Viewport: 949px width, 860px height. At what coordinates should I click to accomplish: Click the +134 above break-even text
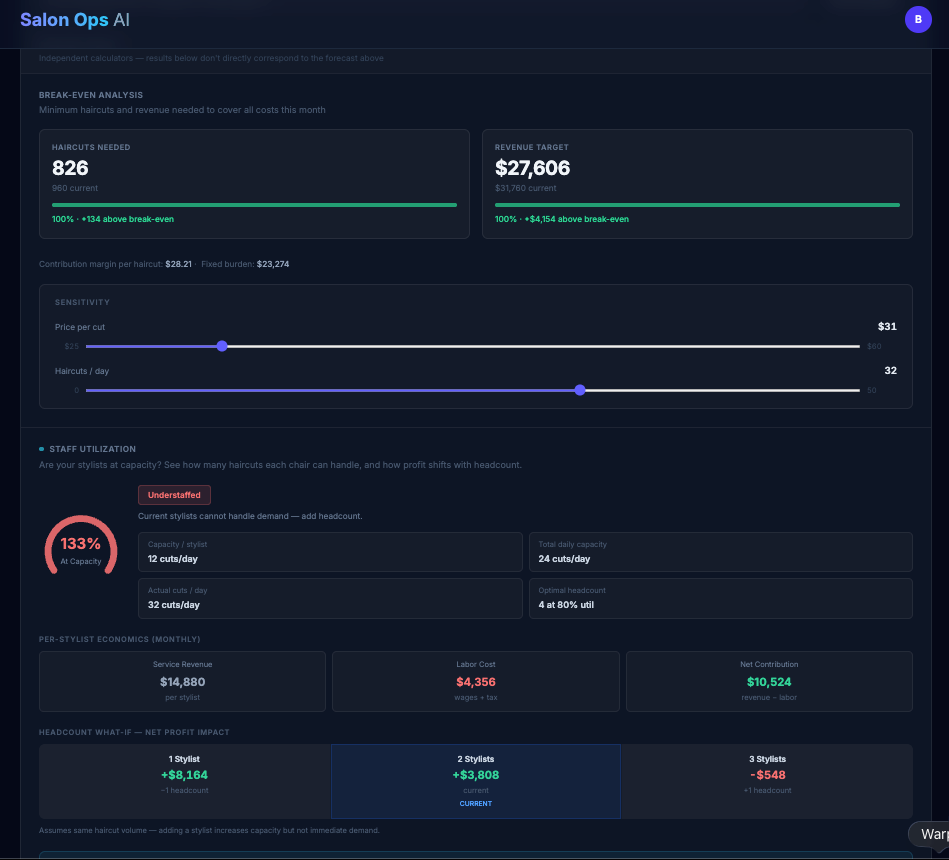(x=128, y=219)
